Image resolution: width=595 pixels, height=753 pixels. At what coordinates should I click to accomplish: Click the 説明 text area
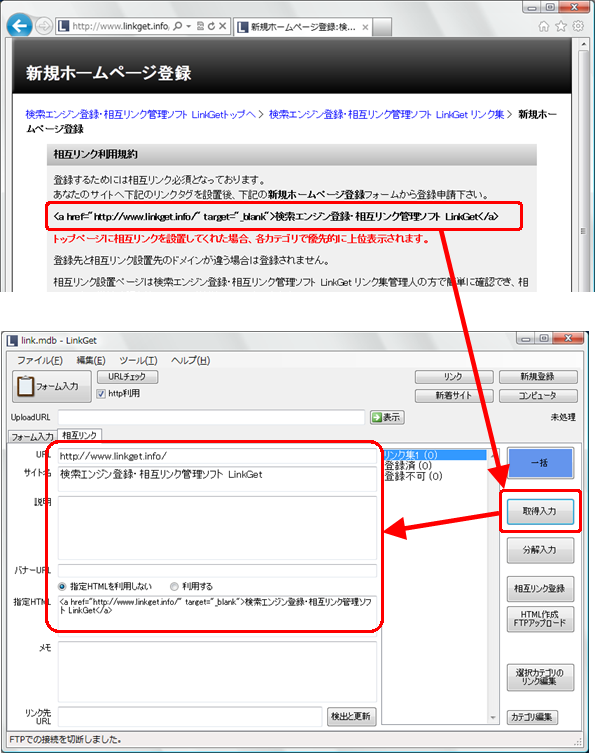click(x=217, y=528)
